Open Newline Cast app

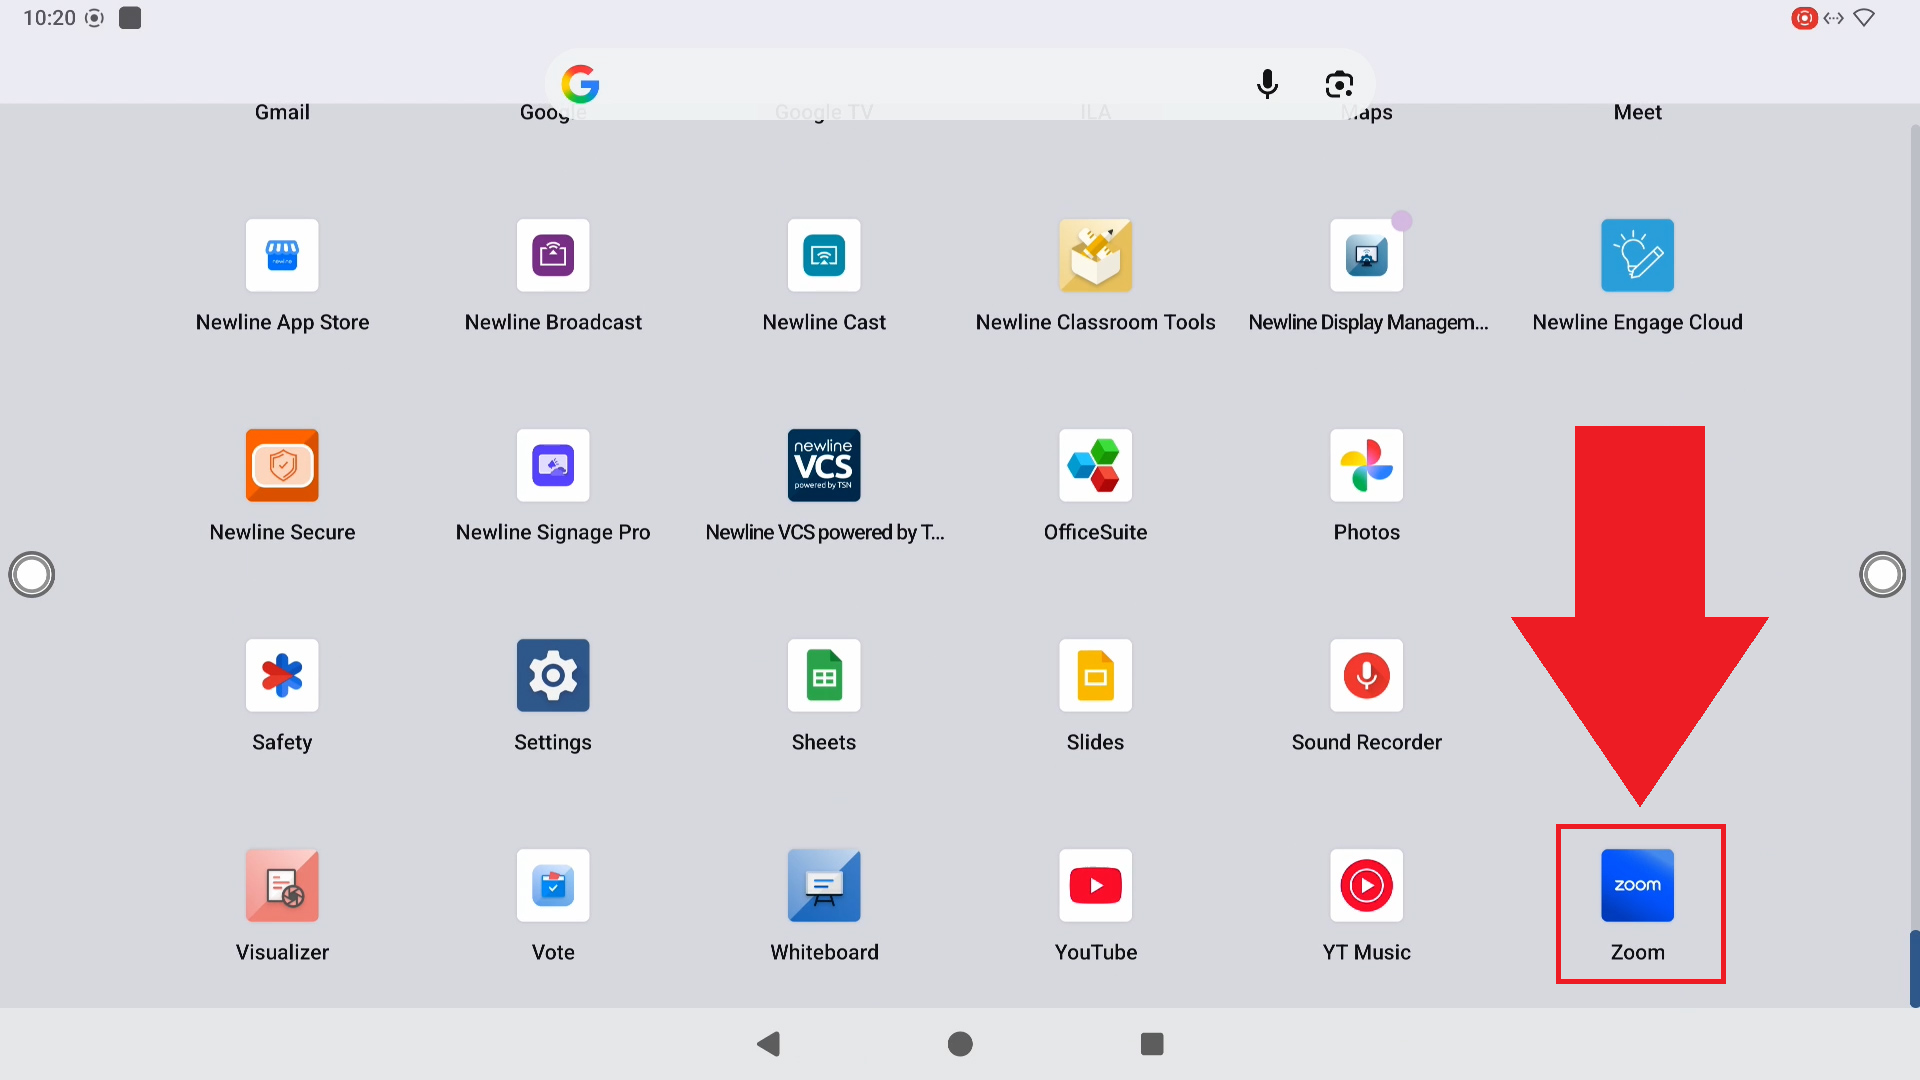[x=824, y=256]
